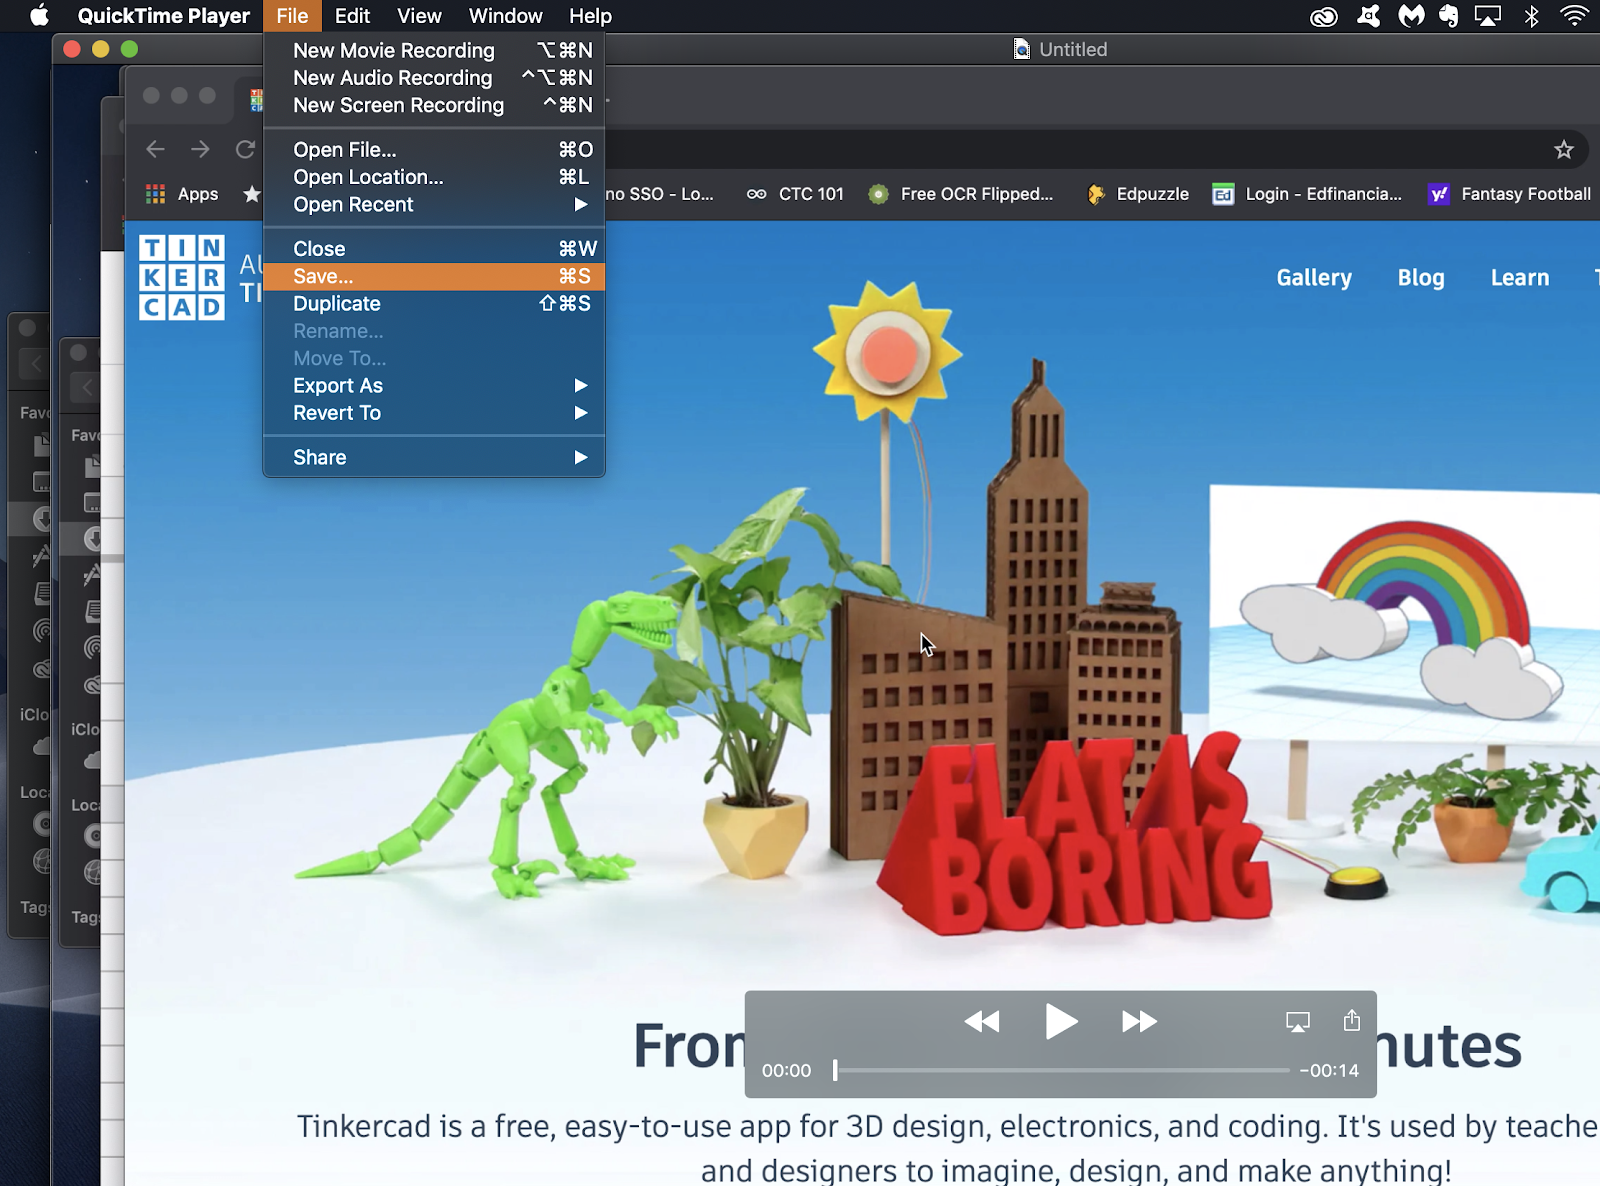Open the QuickTime Player application menu
Image resolution: width=1600 pixels, height=1186 pixels.
(x=164, y=16)
